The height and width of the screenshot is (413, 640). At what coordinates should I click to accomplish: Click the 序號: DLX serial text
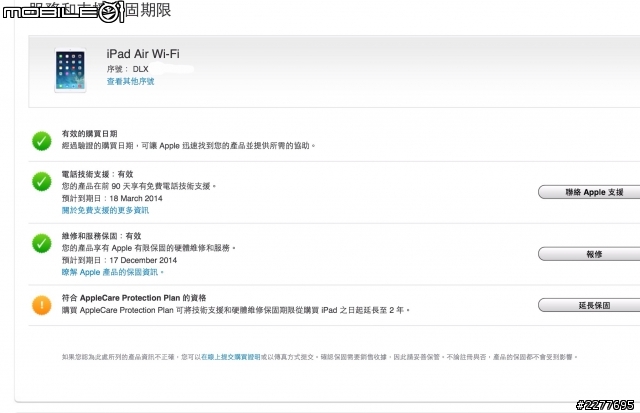[128, 69]
